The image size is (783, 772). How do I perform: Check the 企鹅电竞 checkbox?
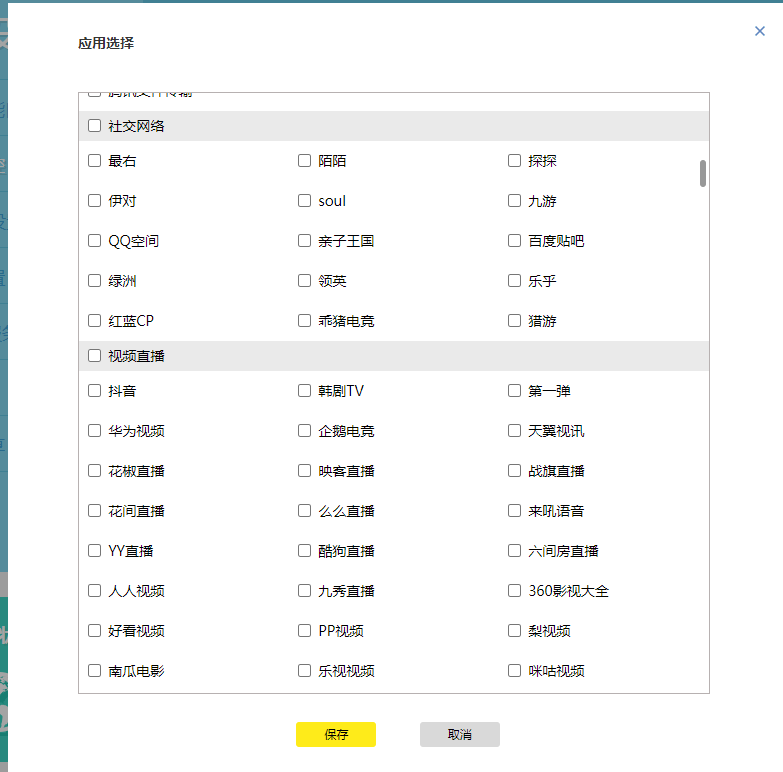coord(304,430)
